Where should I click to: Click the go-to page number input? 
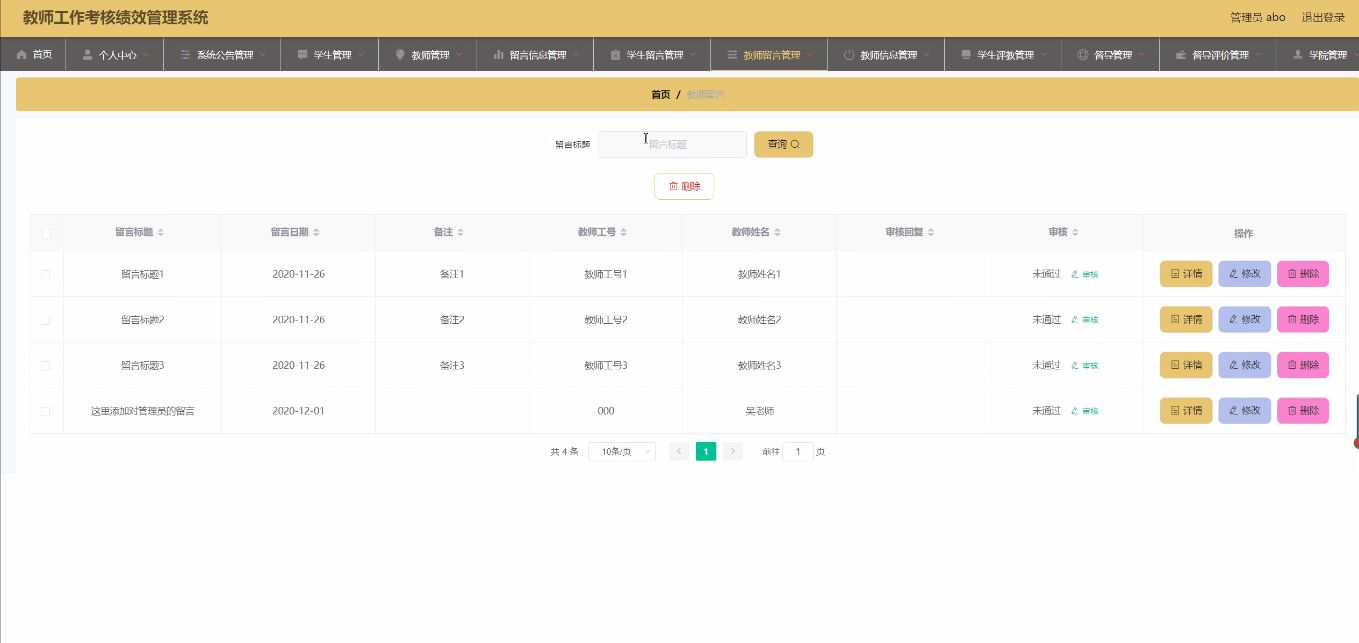[798, 452]
